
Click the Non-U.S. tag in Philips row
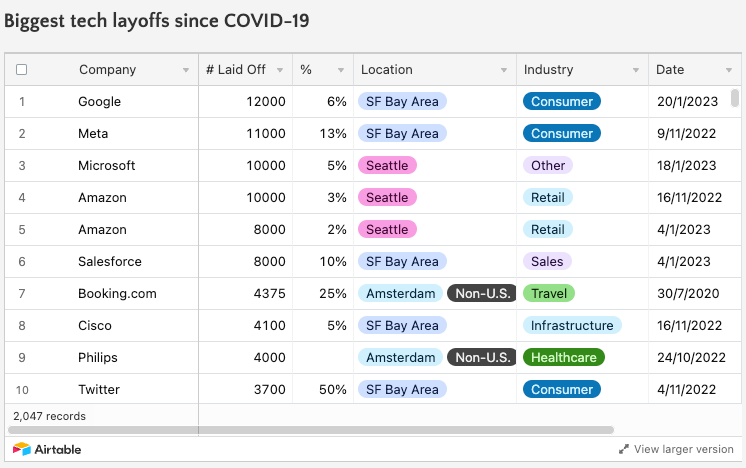pos(482,357)
